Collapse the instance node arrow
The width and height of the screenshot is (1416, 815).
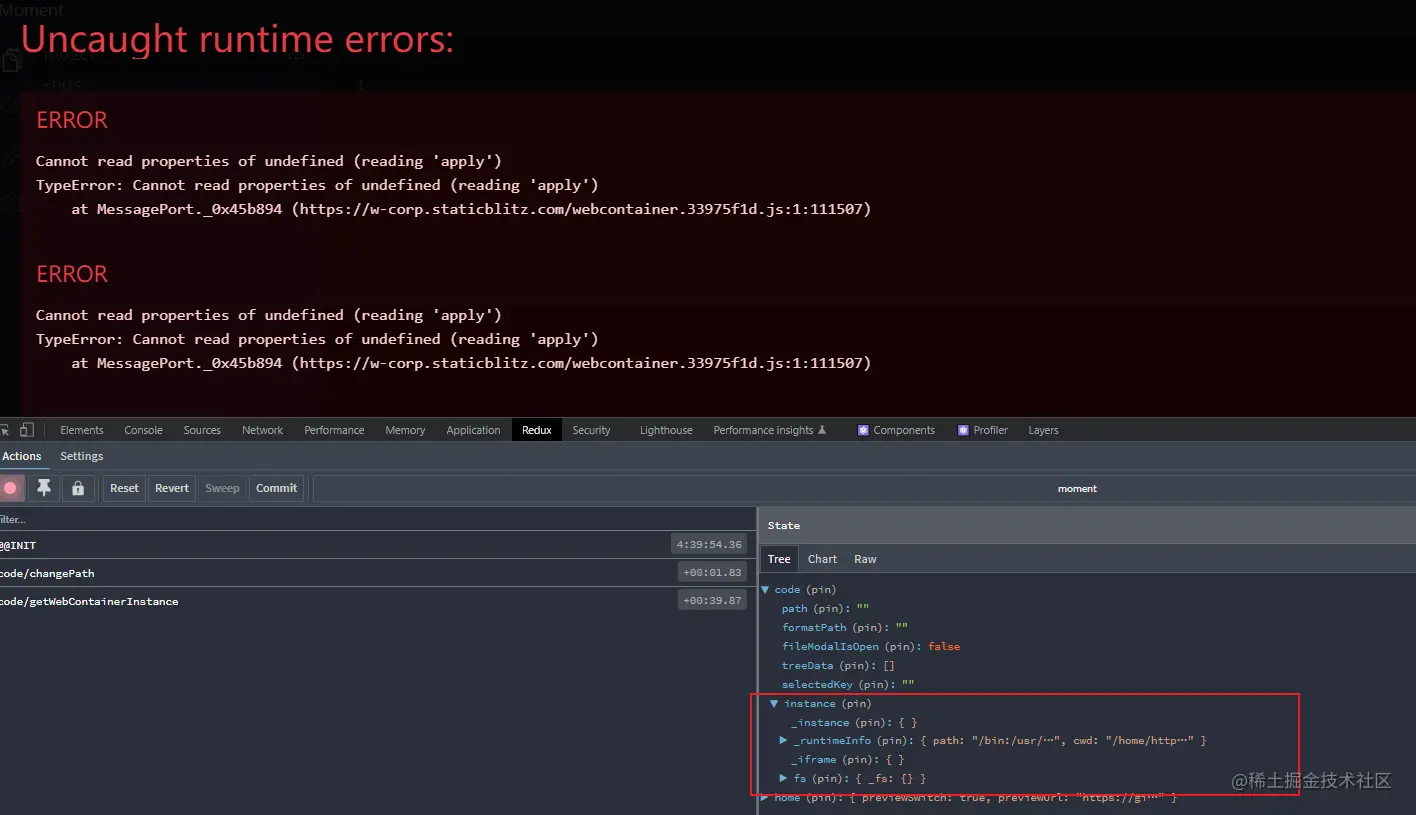pos(774,704)
